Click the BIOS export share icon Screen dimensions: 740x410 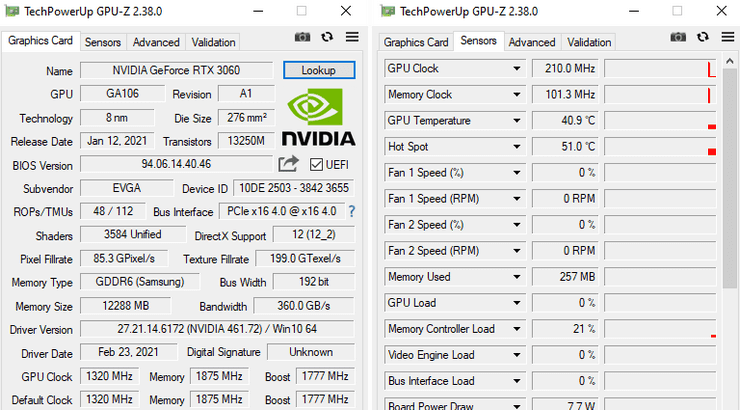click(x=288, y=164)
